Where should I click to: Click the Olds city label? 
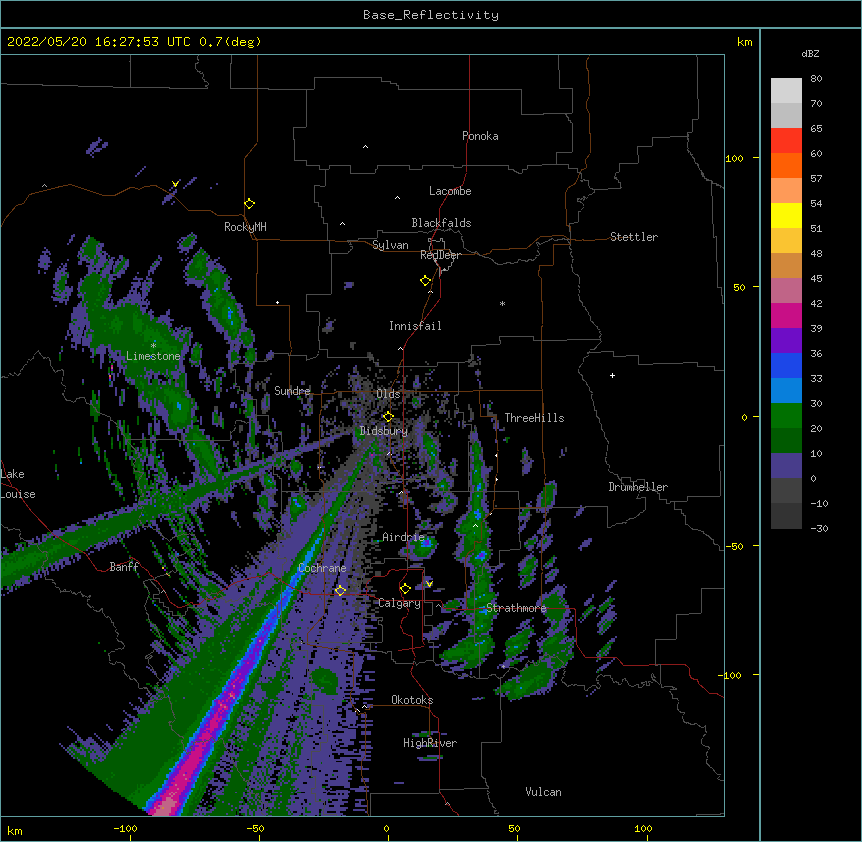click(x=388, y=394)
